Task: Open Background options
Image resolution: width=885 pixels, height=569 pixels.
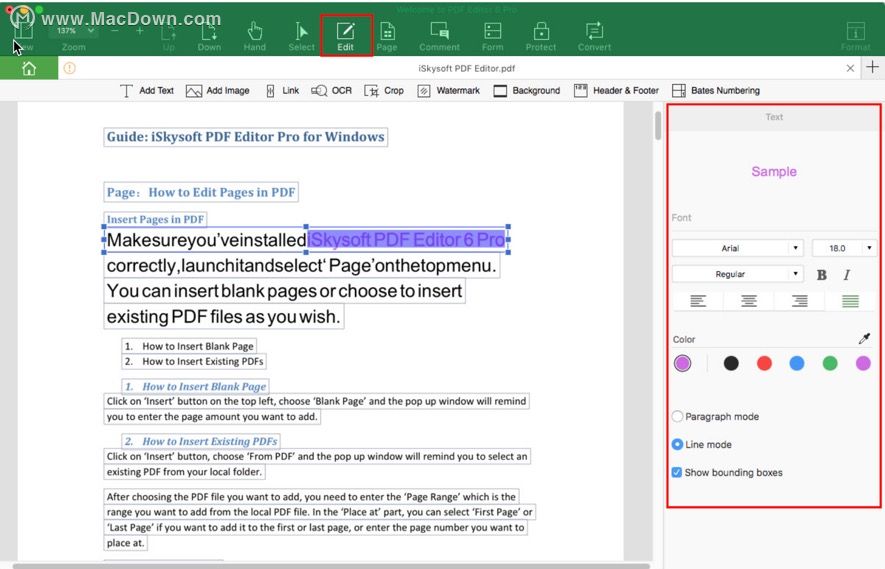Action: (x=527, y=90)
